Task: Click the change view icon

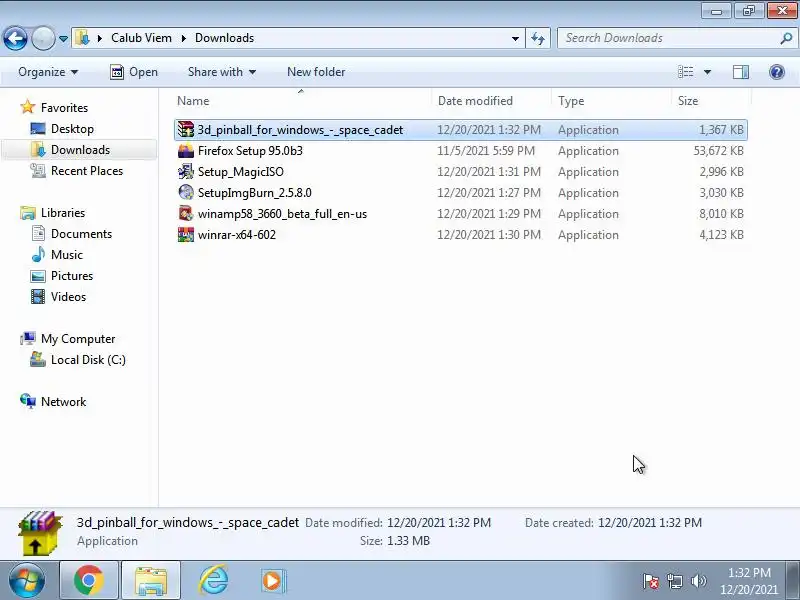Action: pyautogui.click(x=685, y=72)
